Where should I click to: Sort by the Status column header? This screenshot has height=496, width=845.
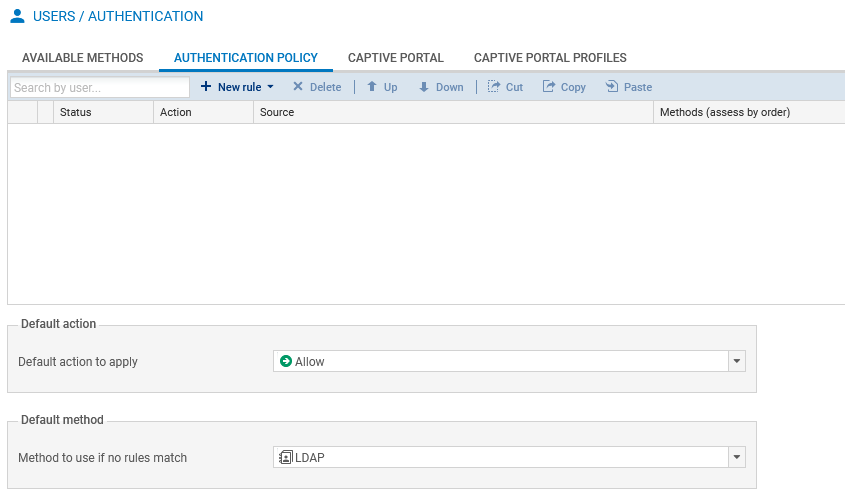(x=75, y=112)
